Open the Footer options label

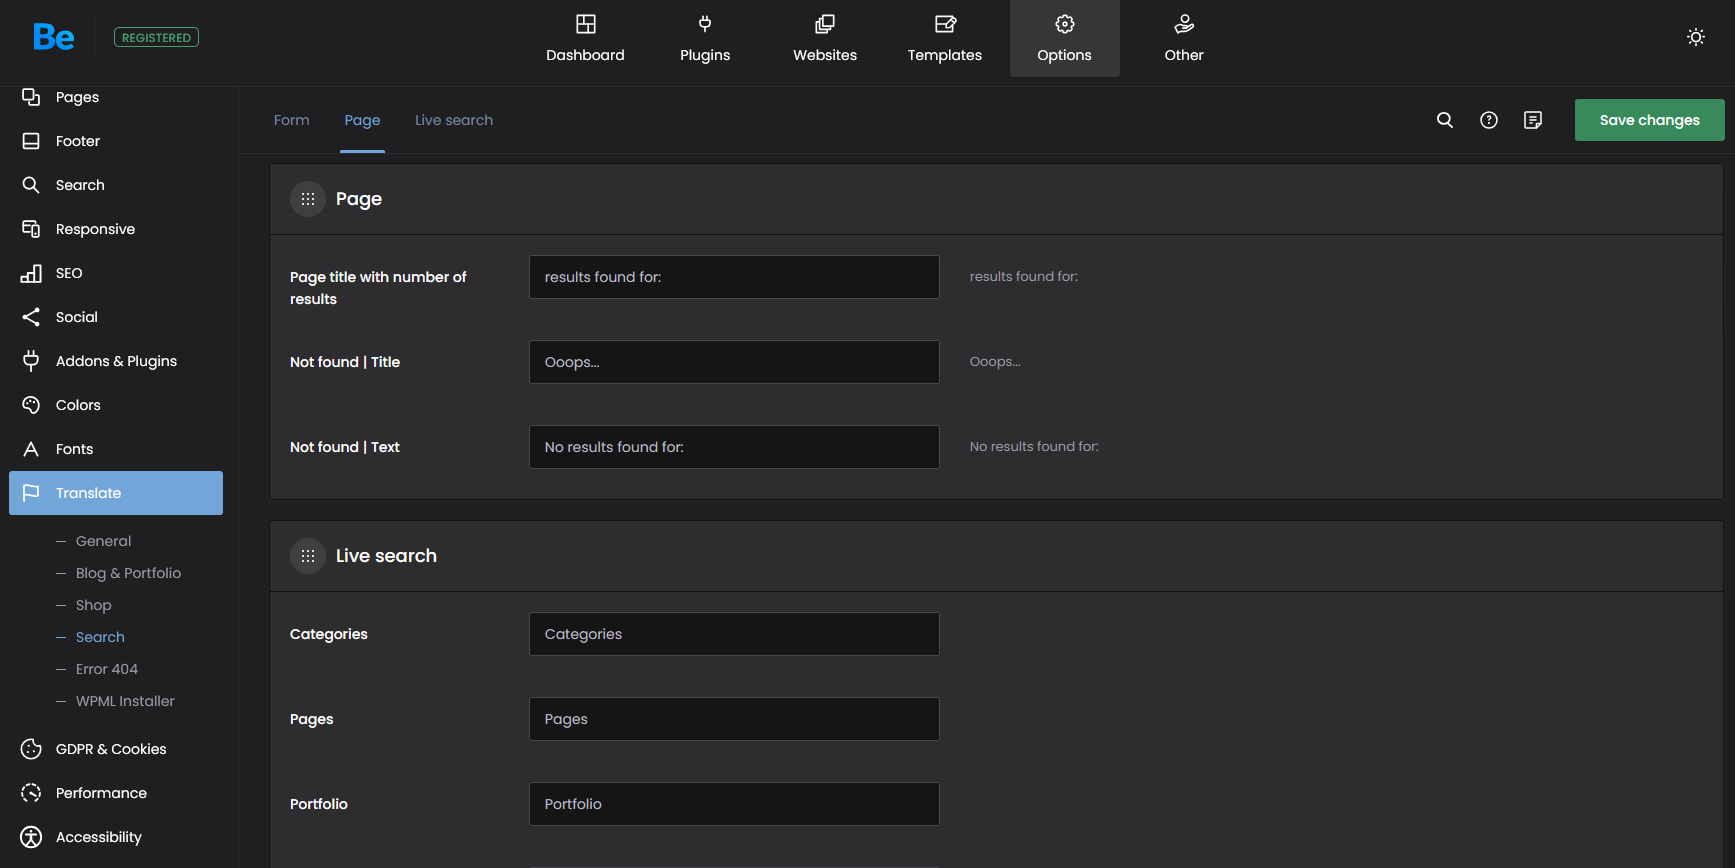pyautogui.click(x=78, y=141)
